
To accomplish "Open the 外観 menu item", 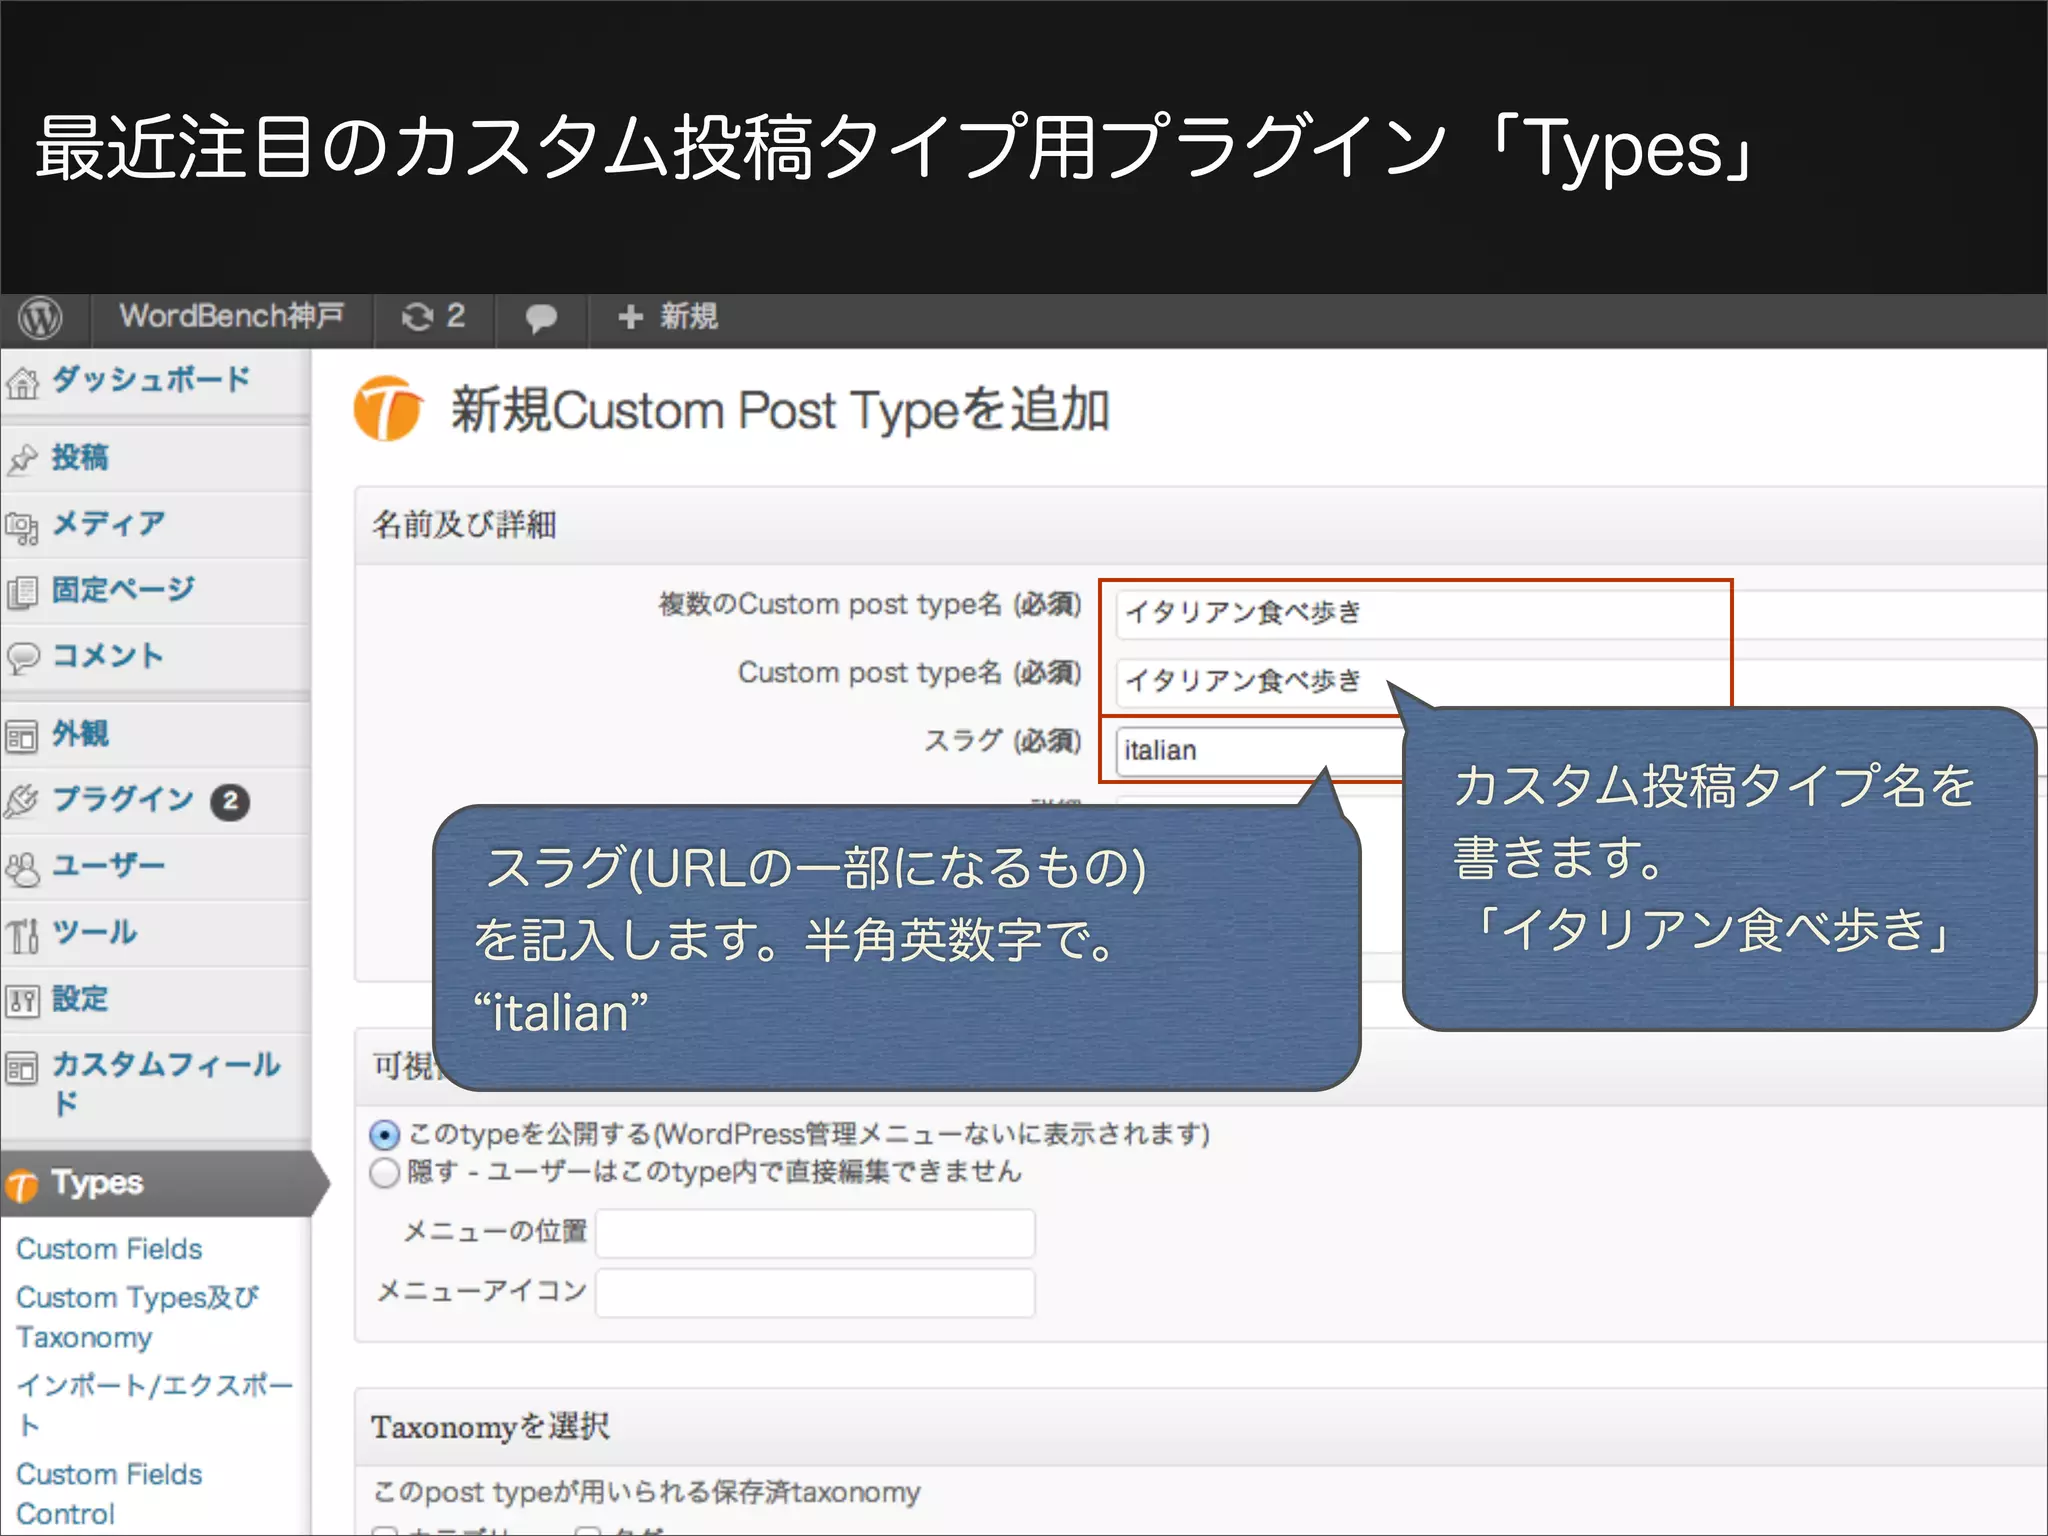I will (x=80, y=734).
